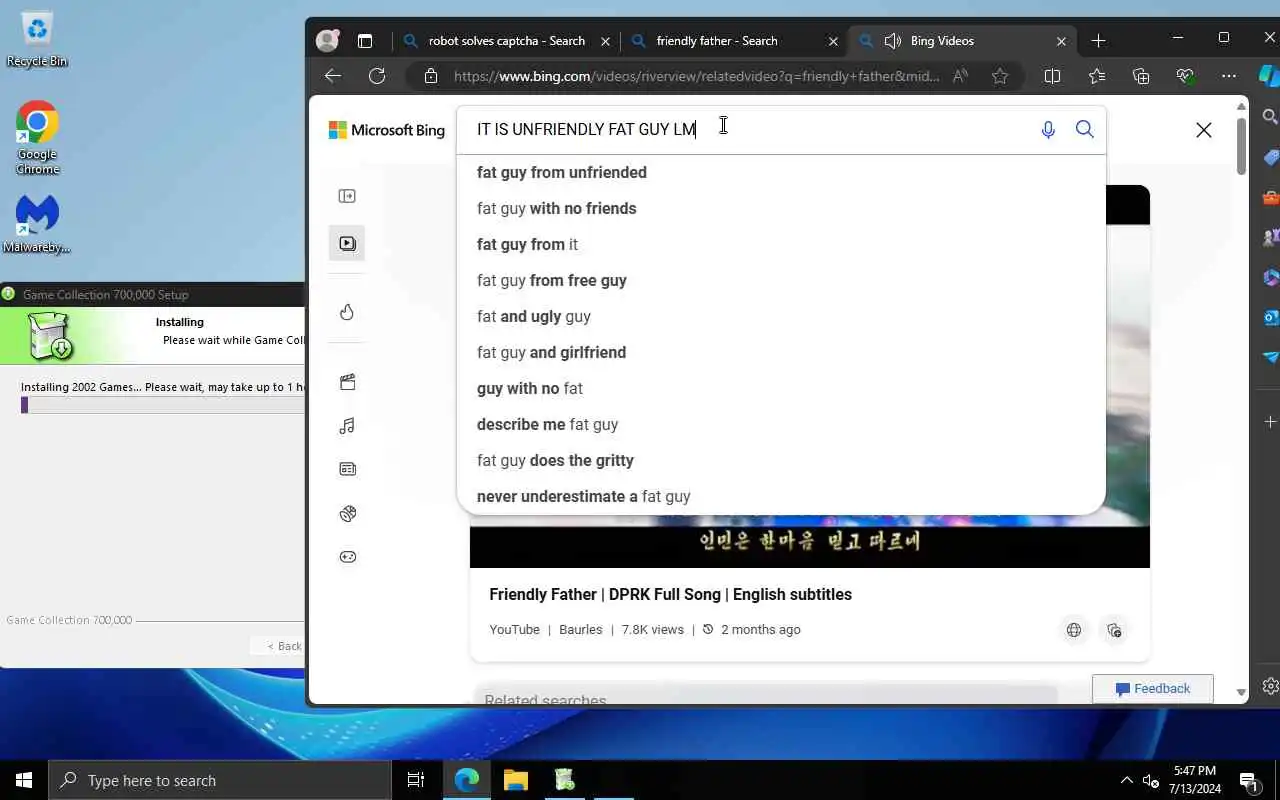Choose suggestion fat and ugly guy
1280x800 pixels.
click(x=781, y=316)
